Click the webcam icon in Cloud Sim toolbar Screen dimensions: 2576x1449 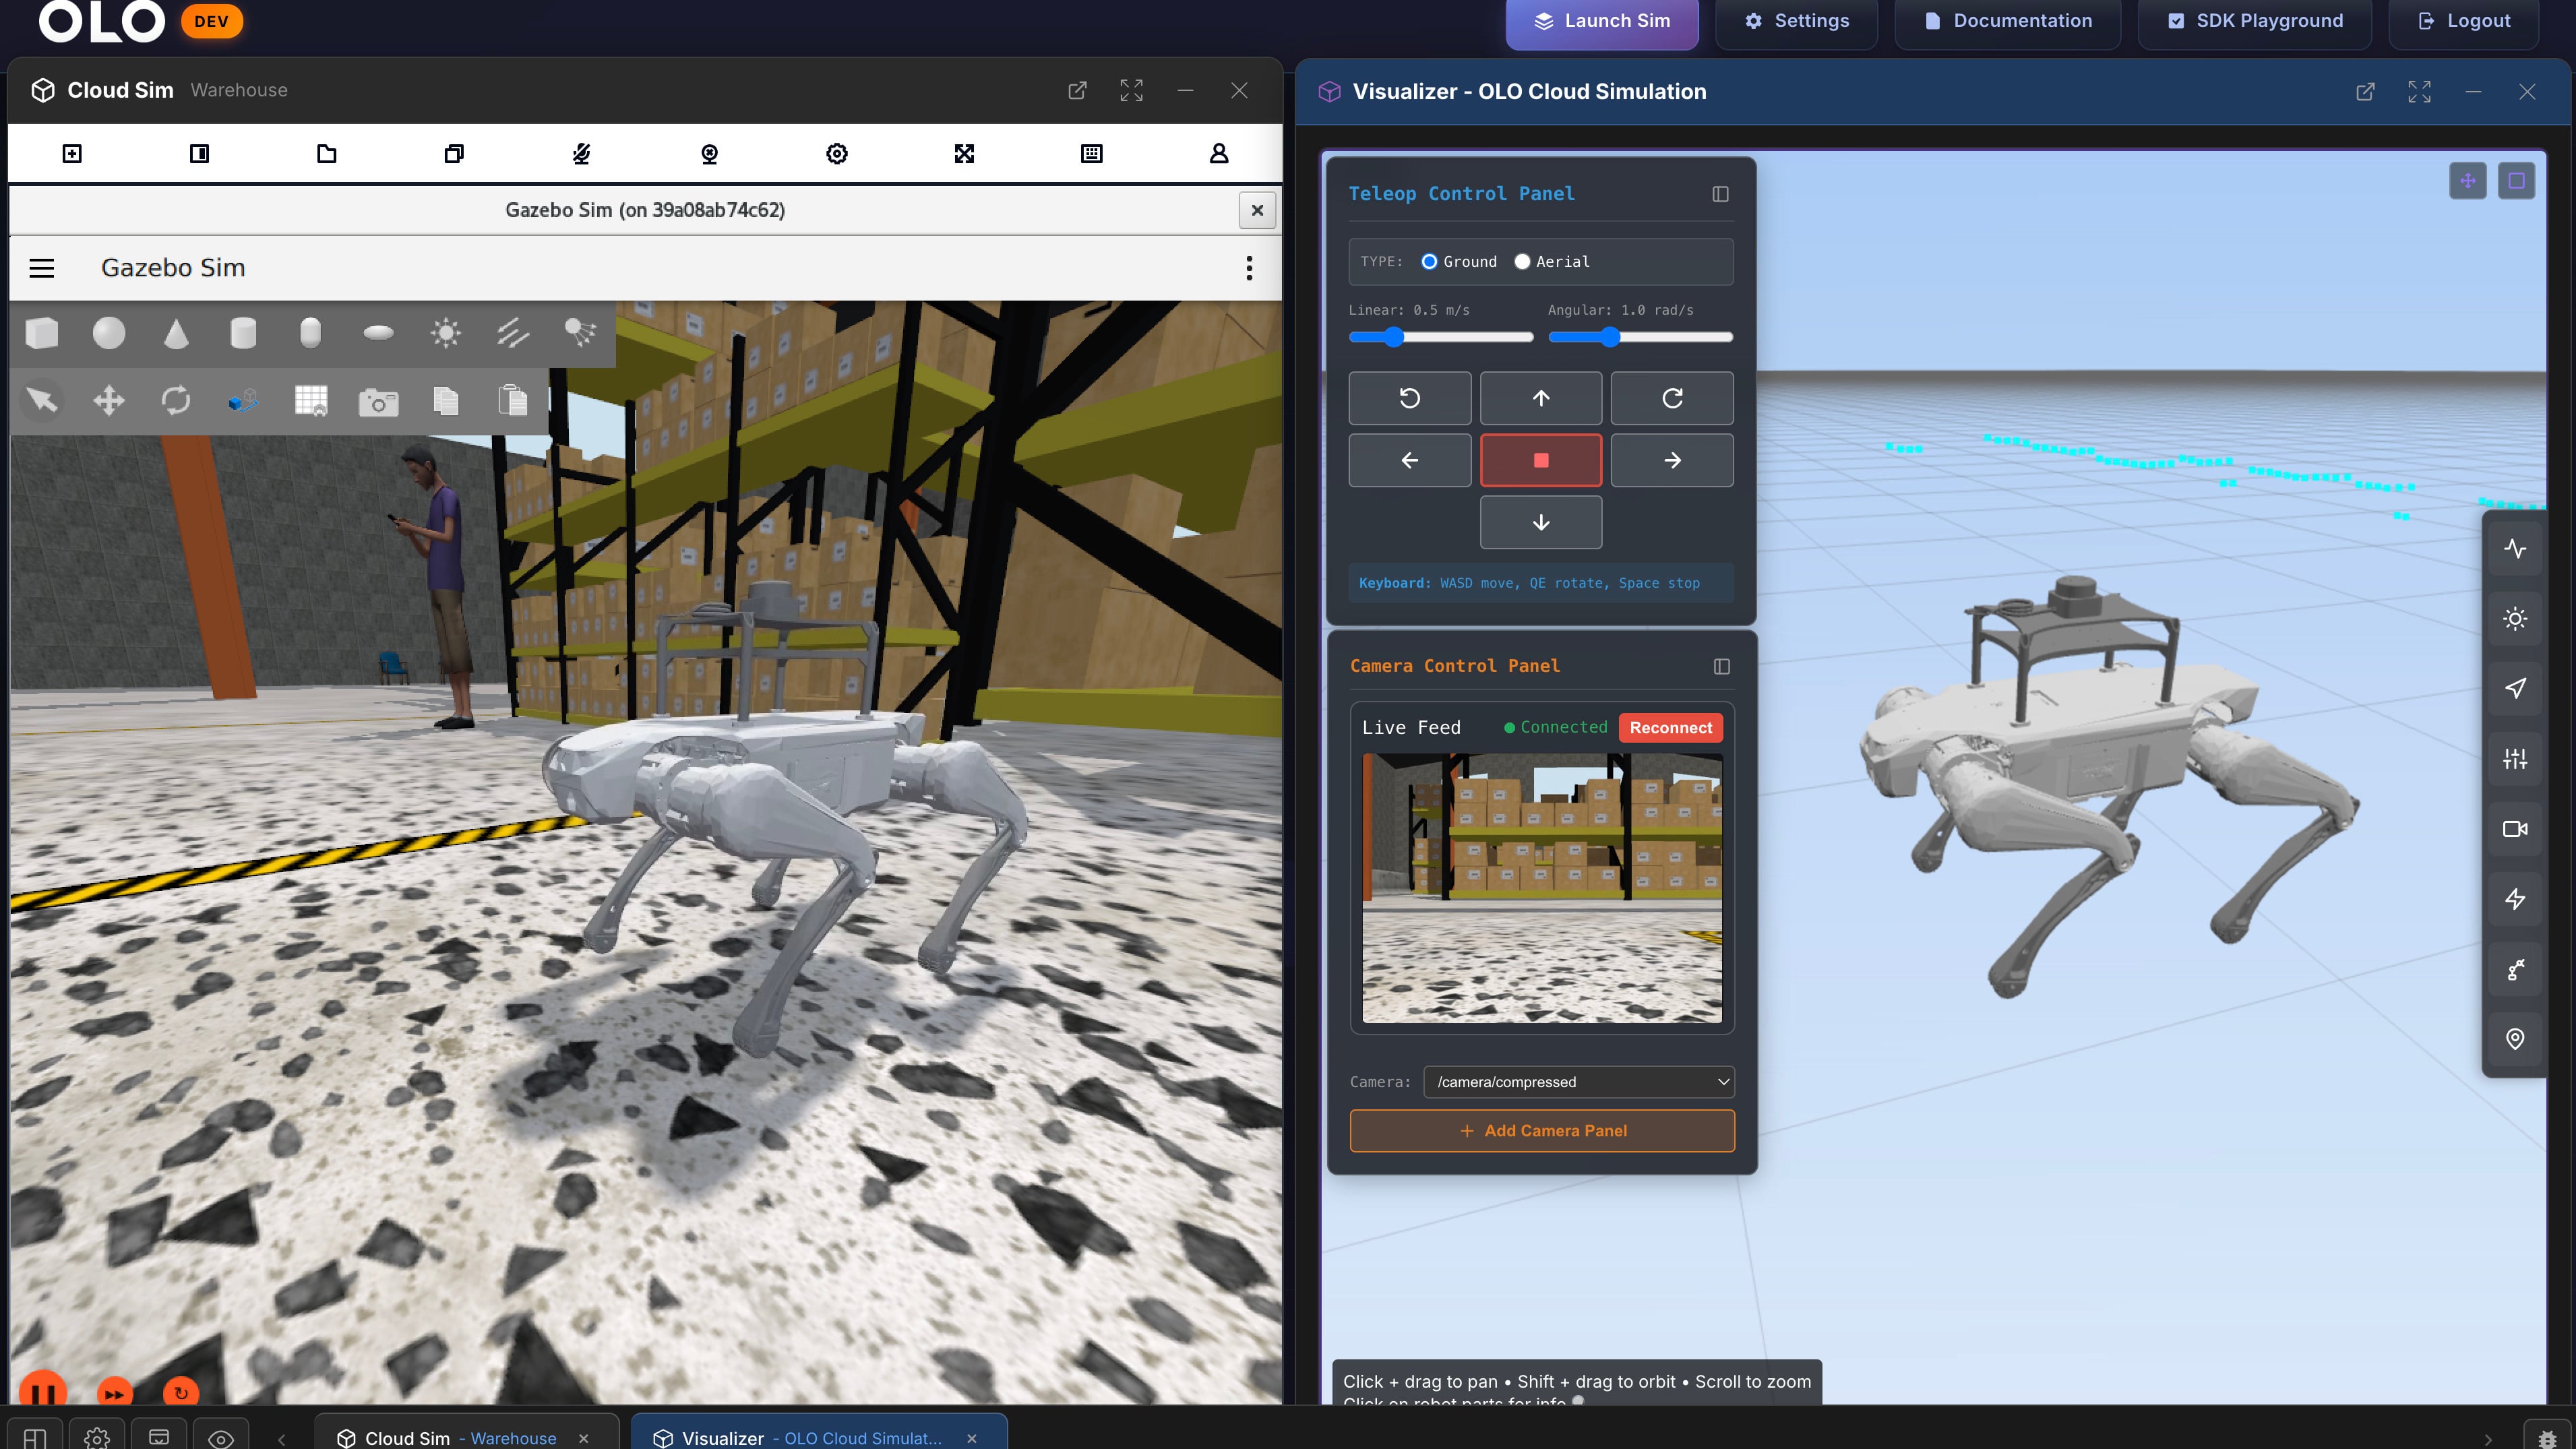pos(709,153)
